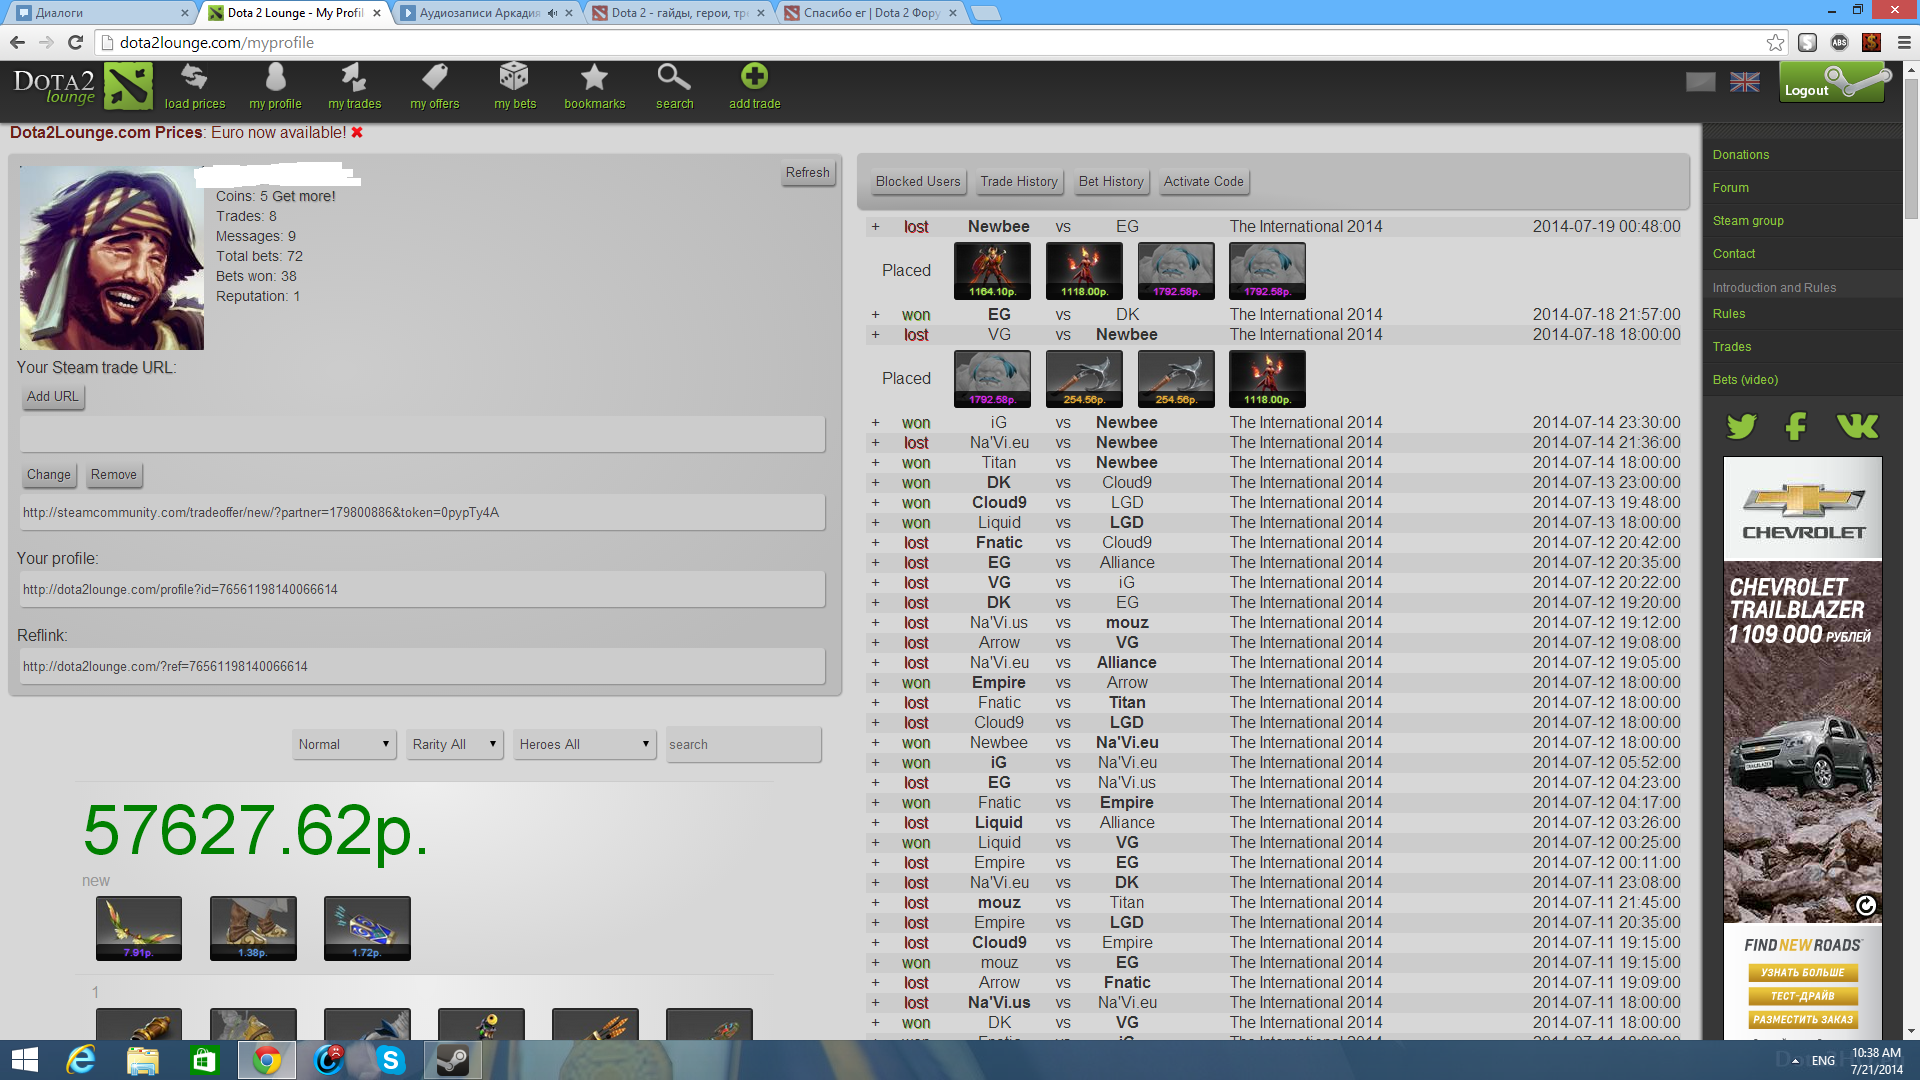
Task: Open the Bets (video) sidebar link
Action: pos(1744,380)
